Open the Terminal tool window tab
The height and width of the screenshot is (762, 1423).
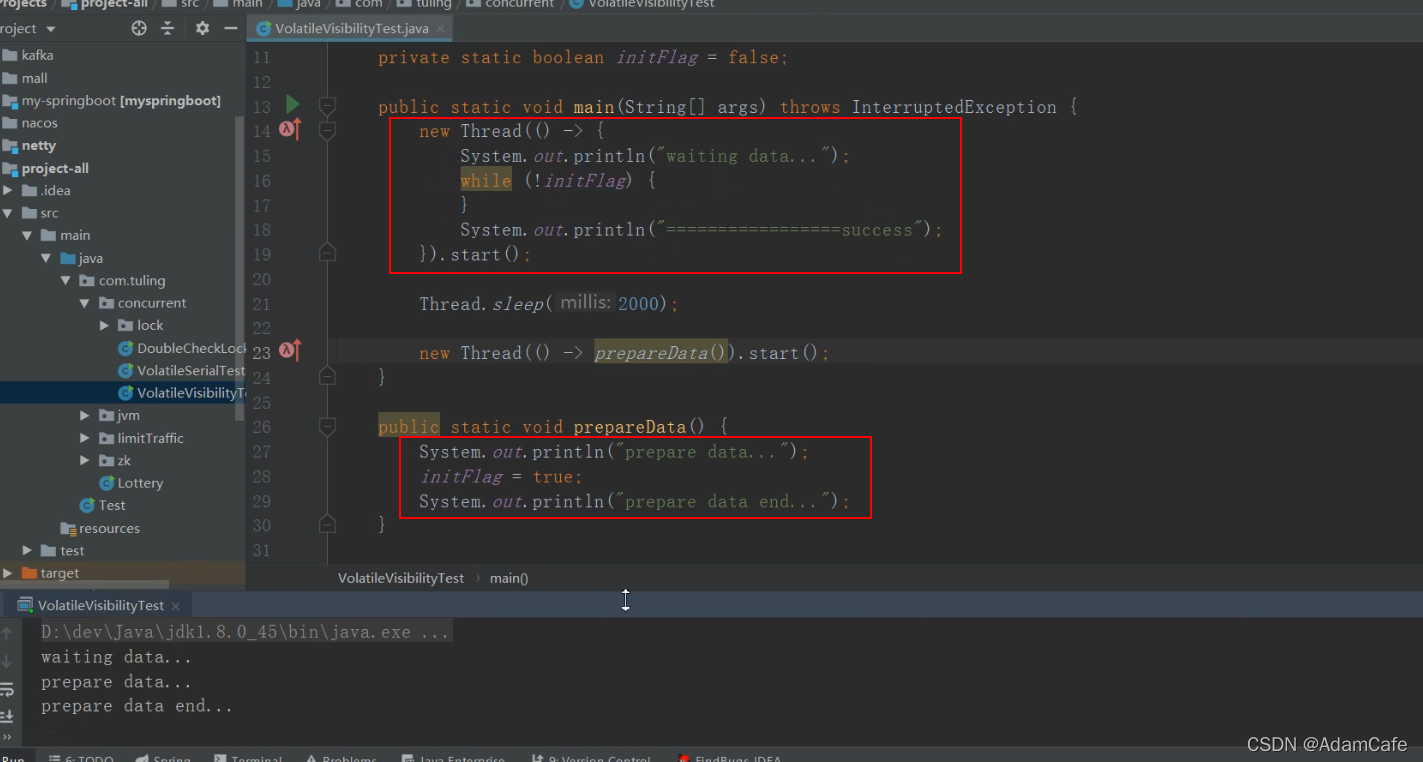248,758
